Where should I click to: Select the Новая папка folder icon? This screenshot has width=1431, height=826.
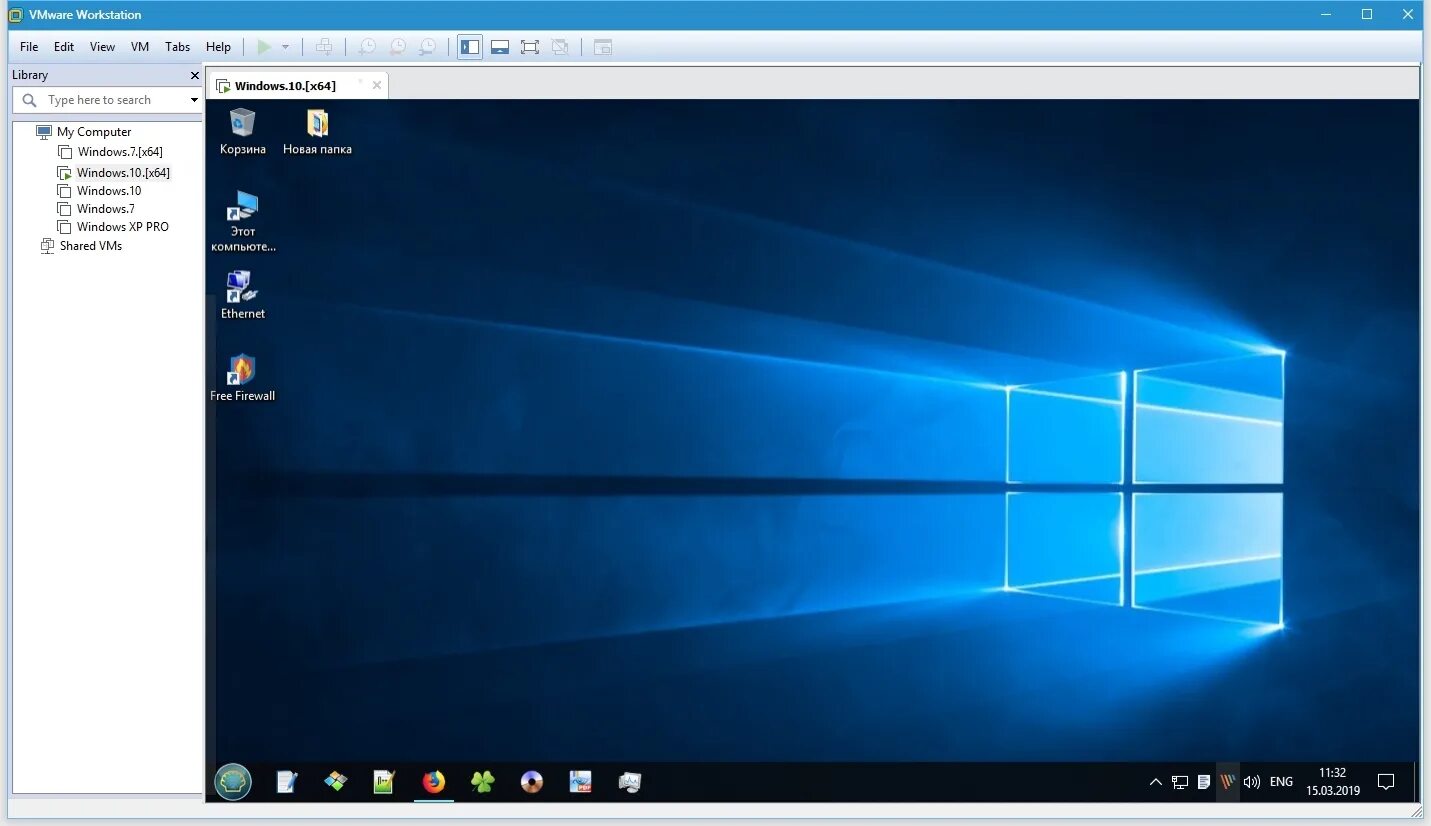pyautogui.click(x=317, y=131)
